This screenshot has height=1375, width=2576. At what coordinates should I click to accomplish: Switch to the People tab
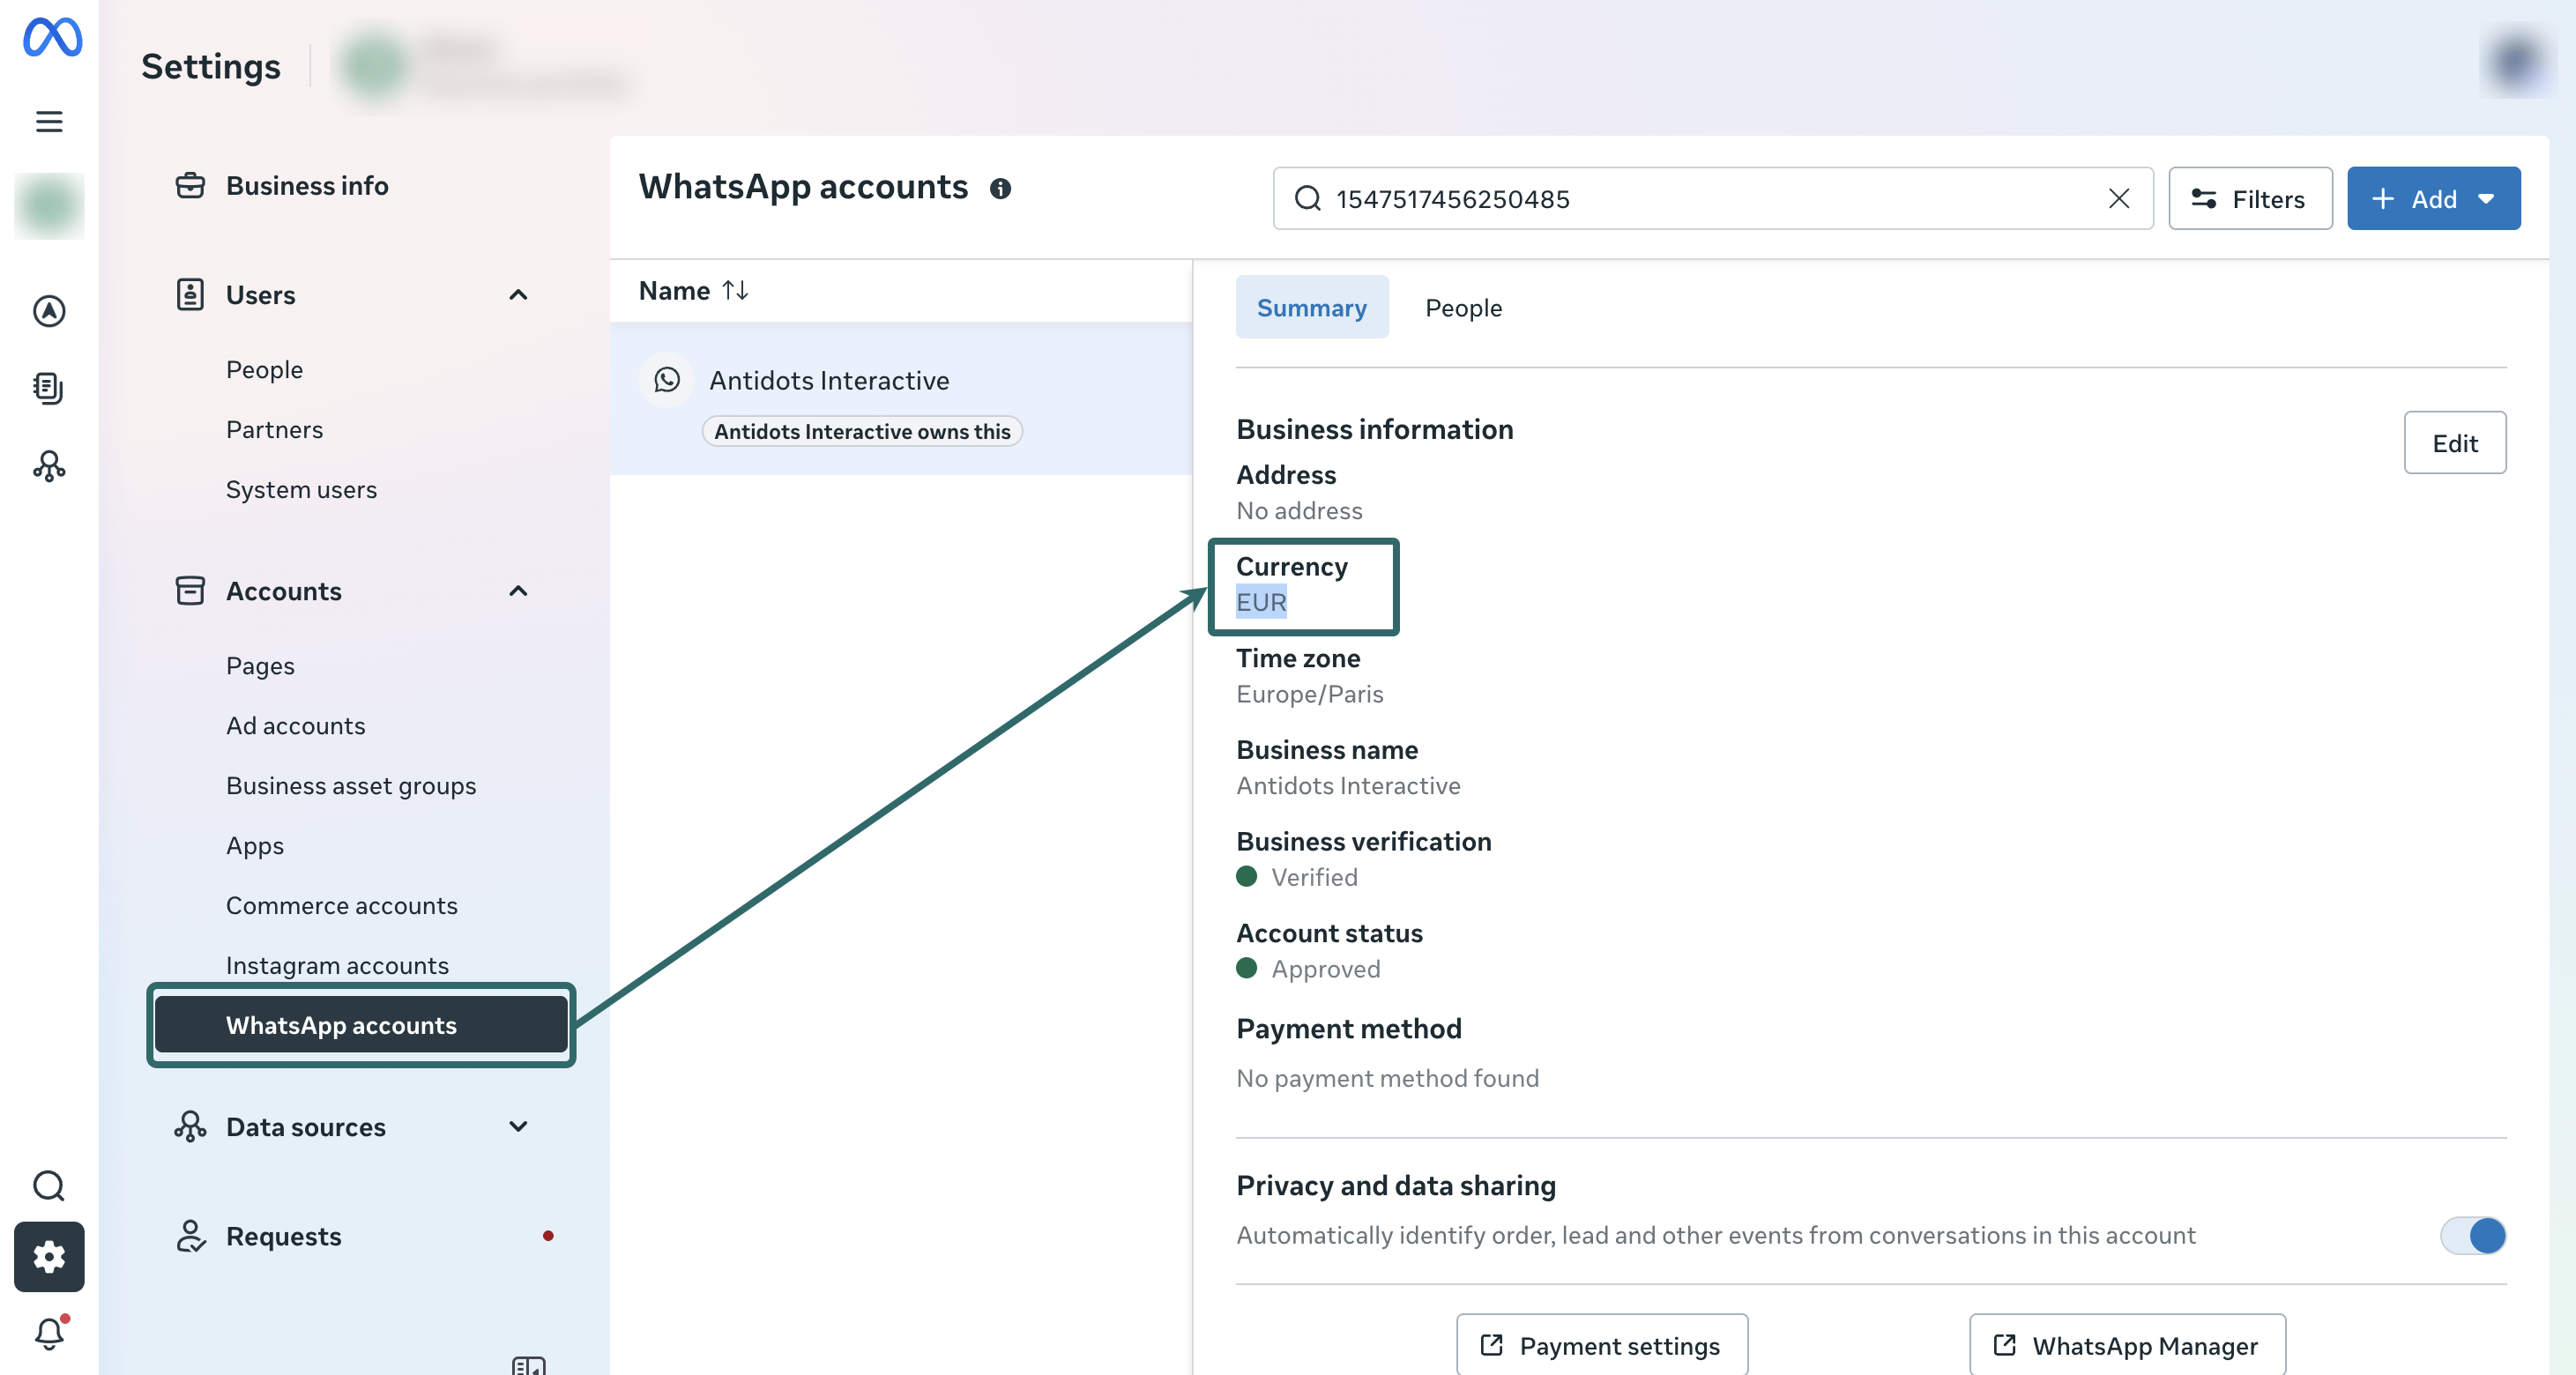[x=1463, y=308]
